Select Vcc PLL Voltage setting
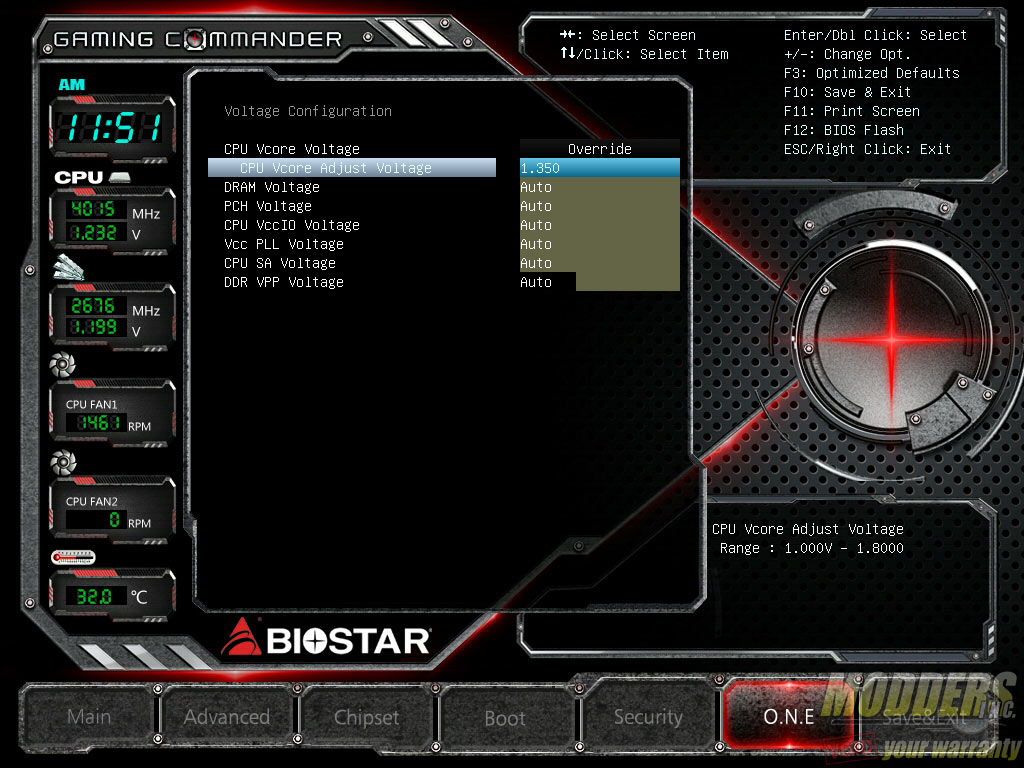The height and width of the screenshot is (768, 1024). [x=284, y=244]
